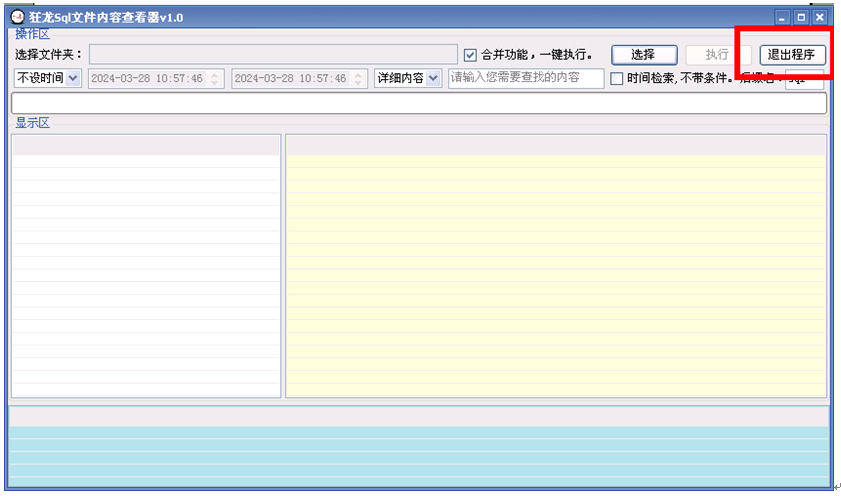Viewport: 841px width, 496px height.
Task: Click the 选择文件夹 path field
Action: (x=273, y=55)
